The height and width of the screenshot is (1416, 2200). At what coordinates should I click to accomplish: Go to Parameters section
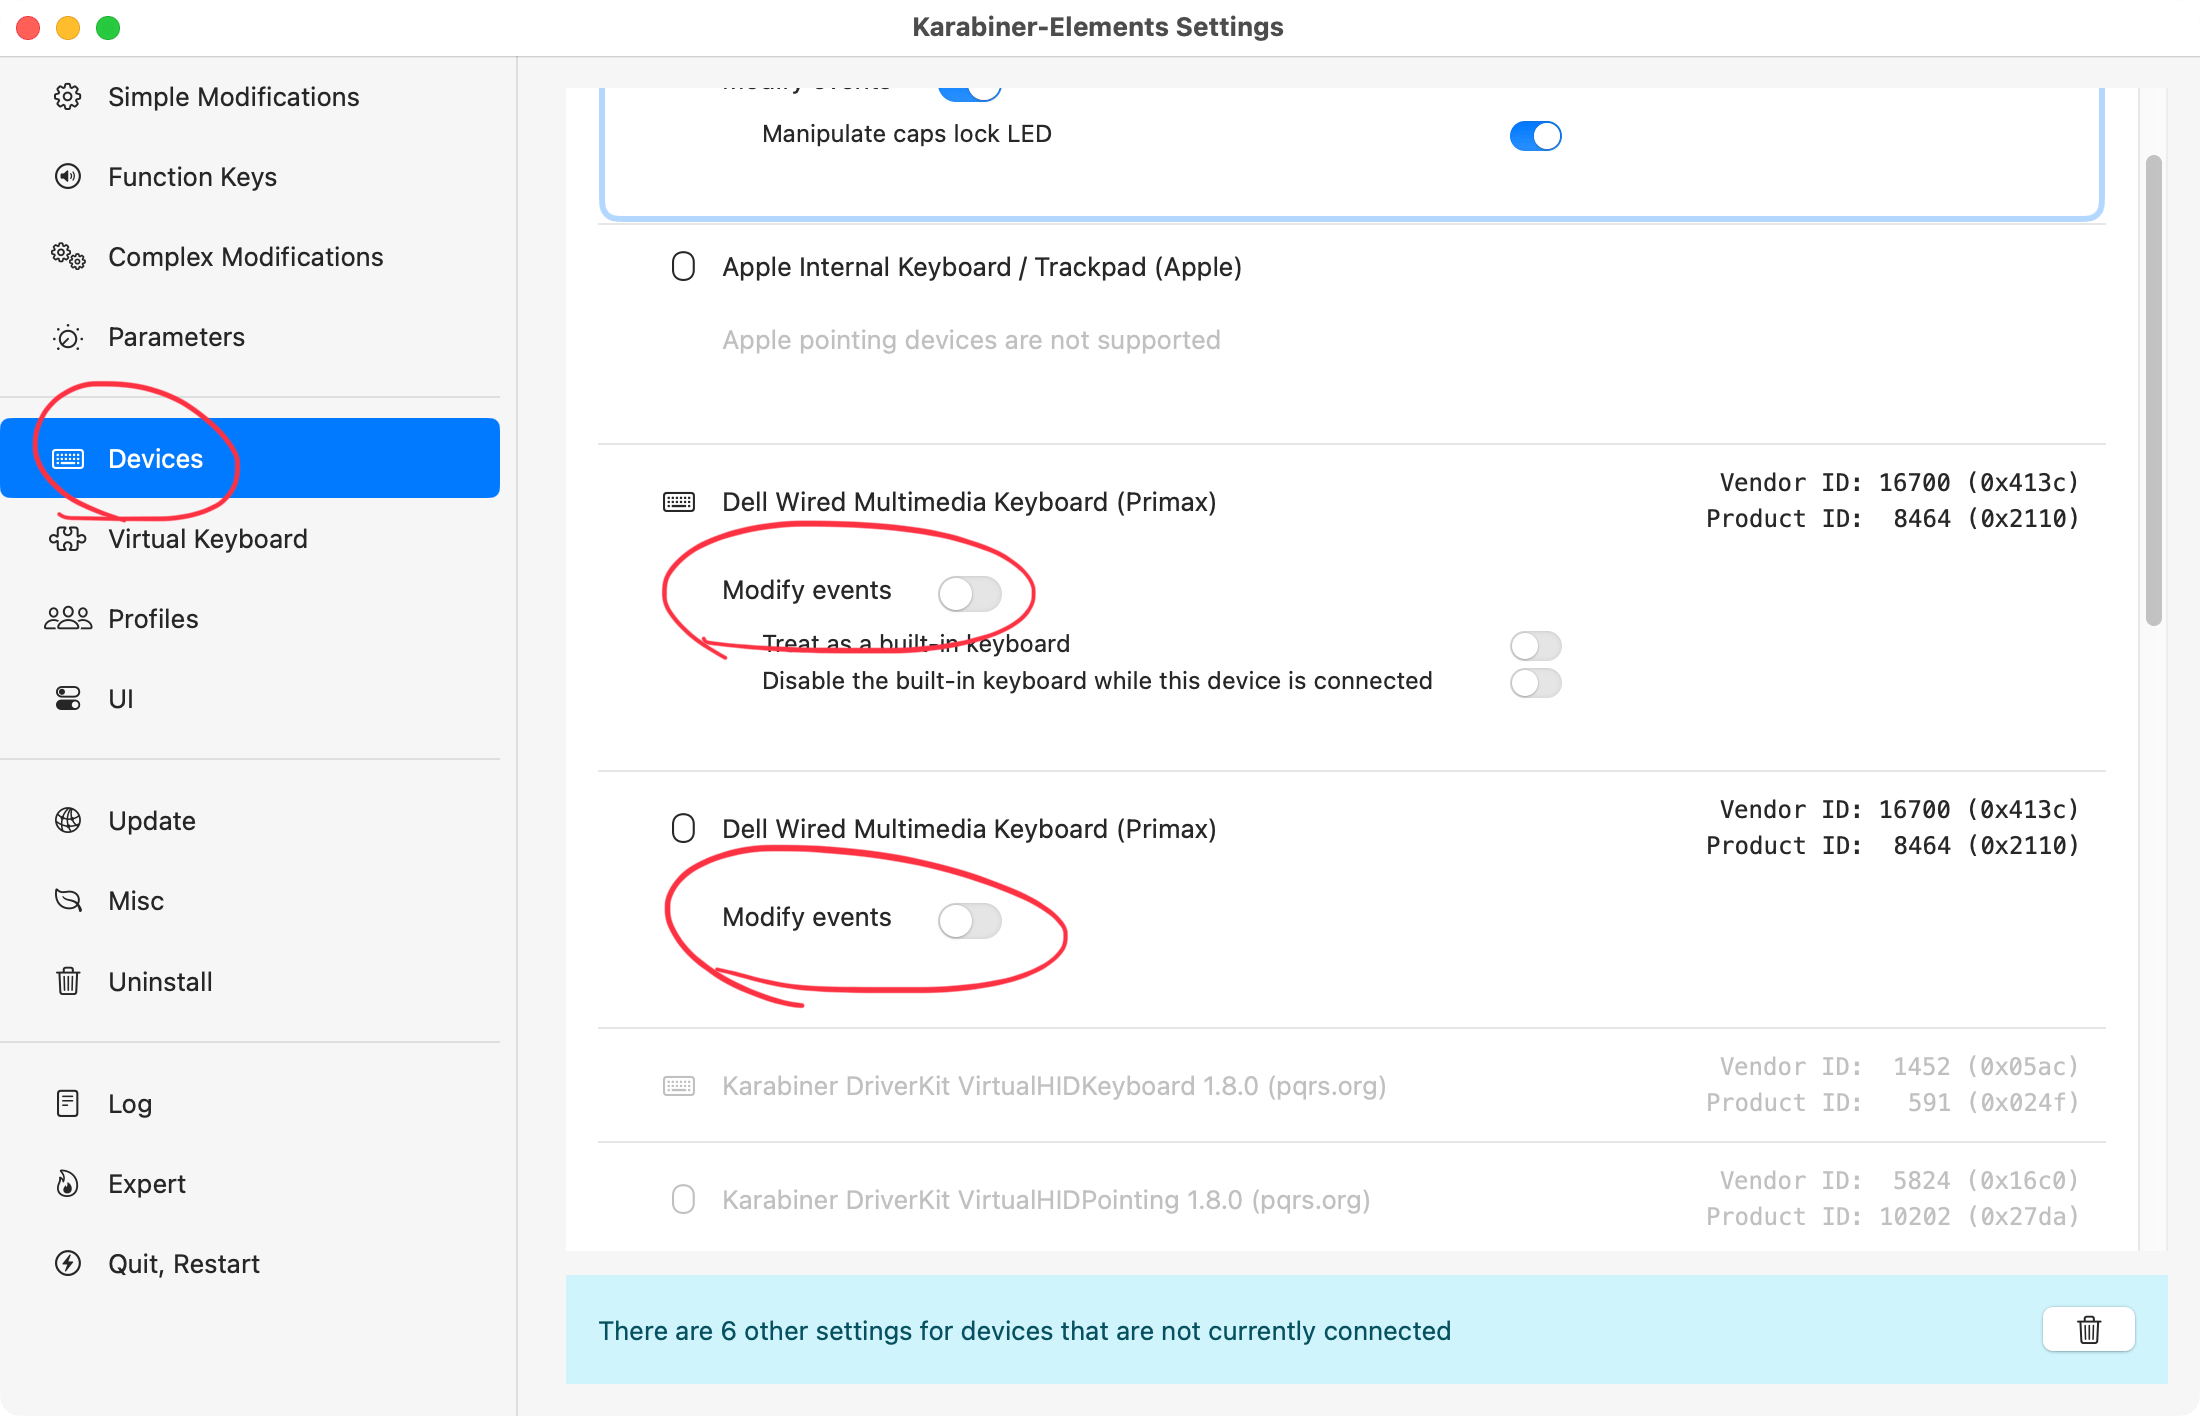click(250, 337)
